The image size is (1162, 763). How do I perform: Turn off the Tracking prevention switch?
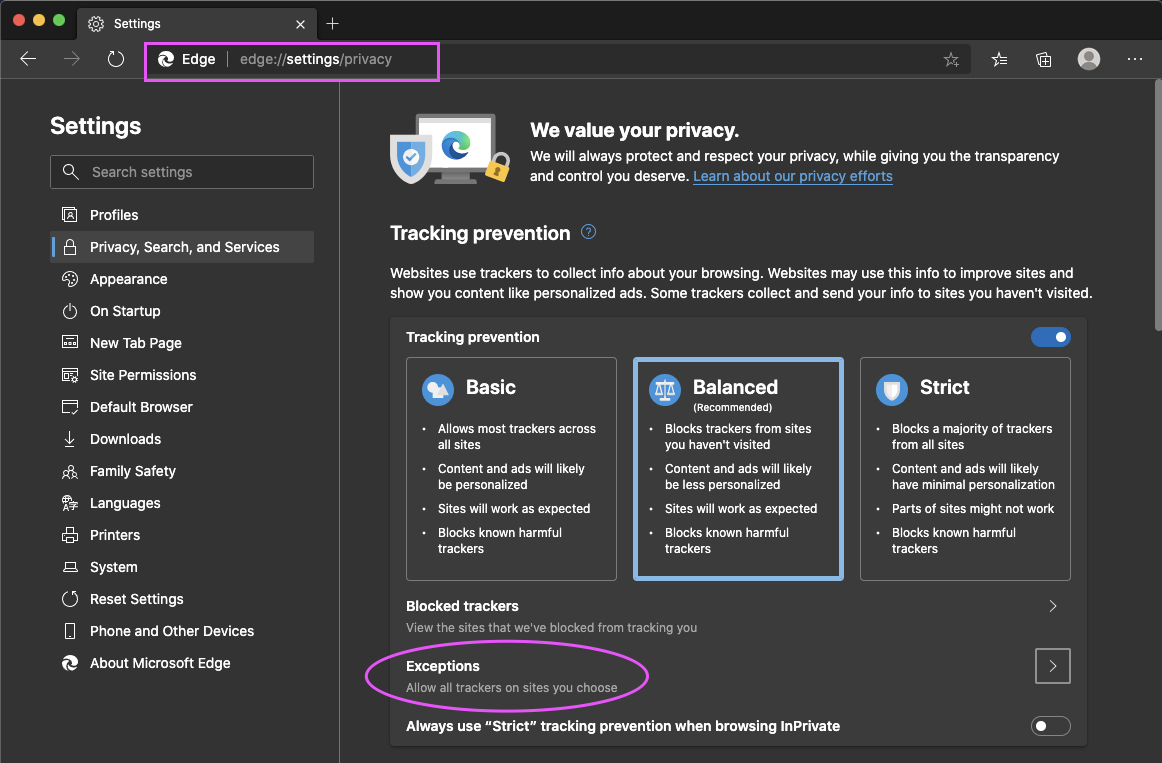pos(1051,337)
